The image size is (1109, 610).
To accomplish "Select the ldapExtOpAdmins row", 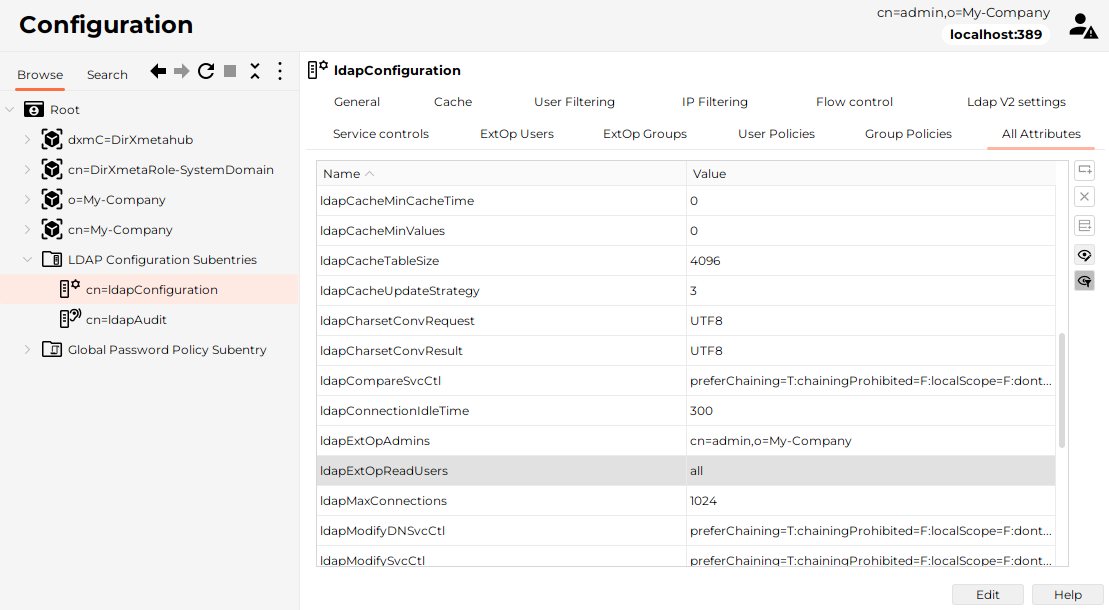I will coord(686,441).
